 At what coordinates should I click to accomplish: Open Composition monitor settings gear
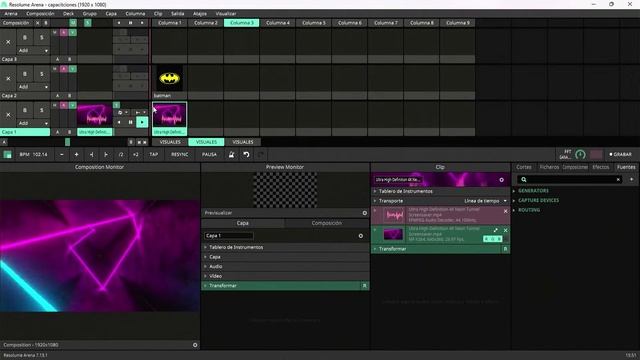[195, 345]
